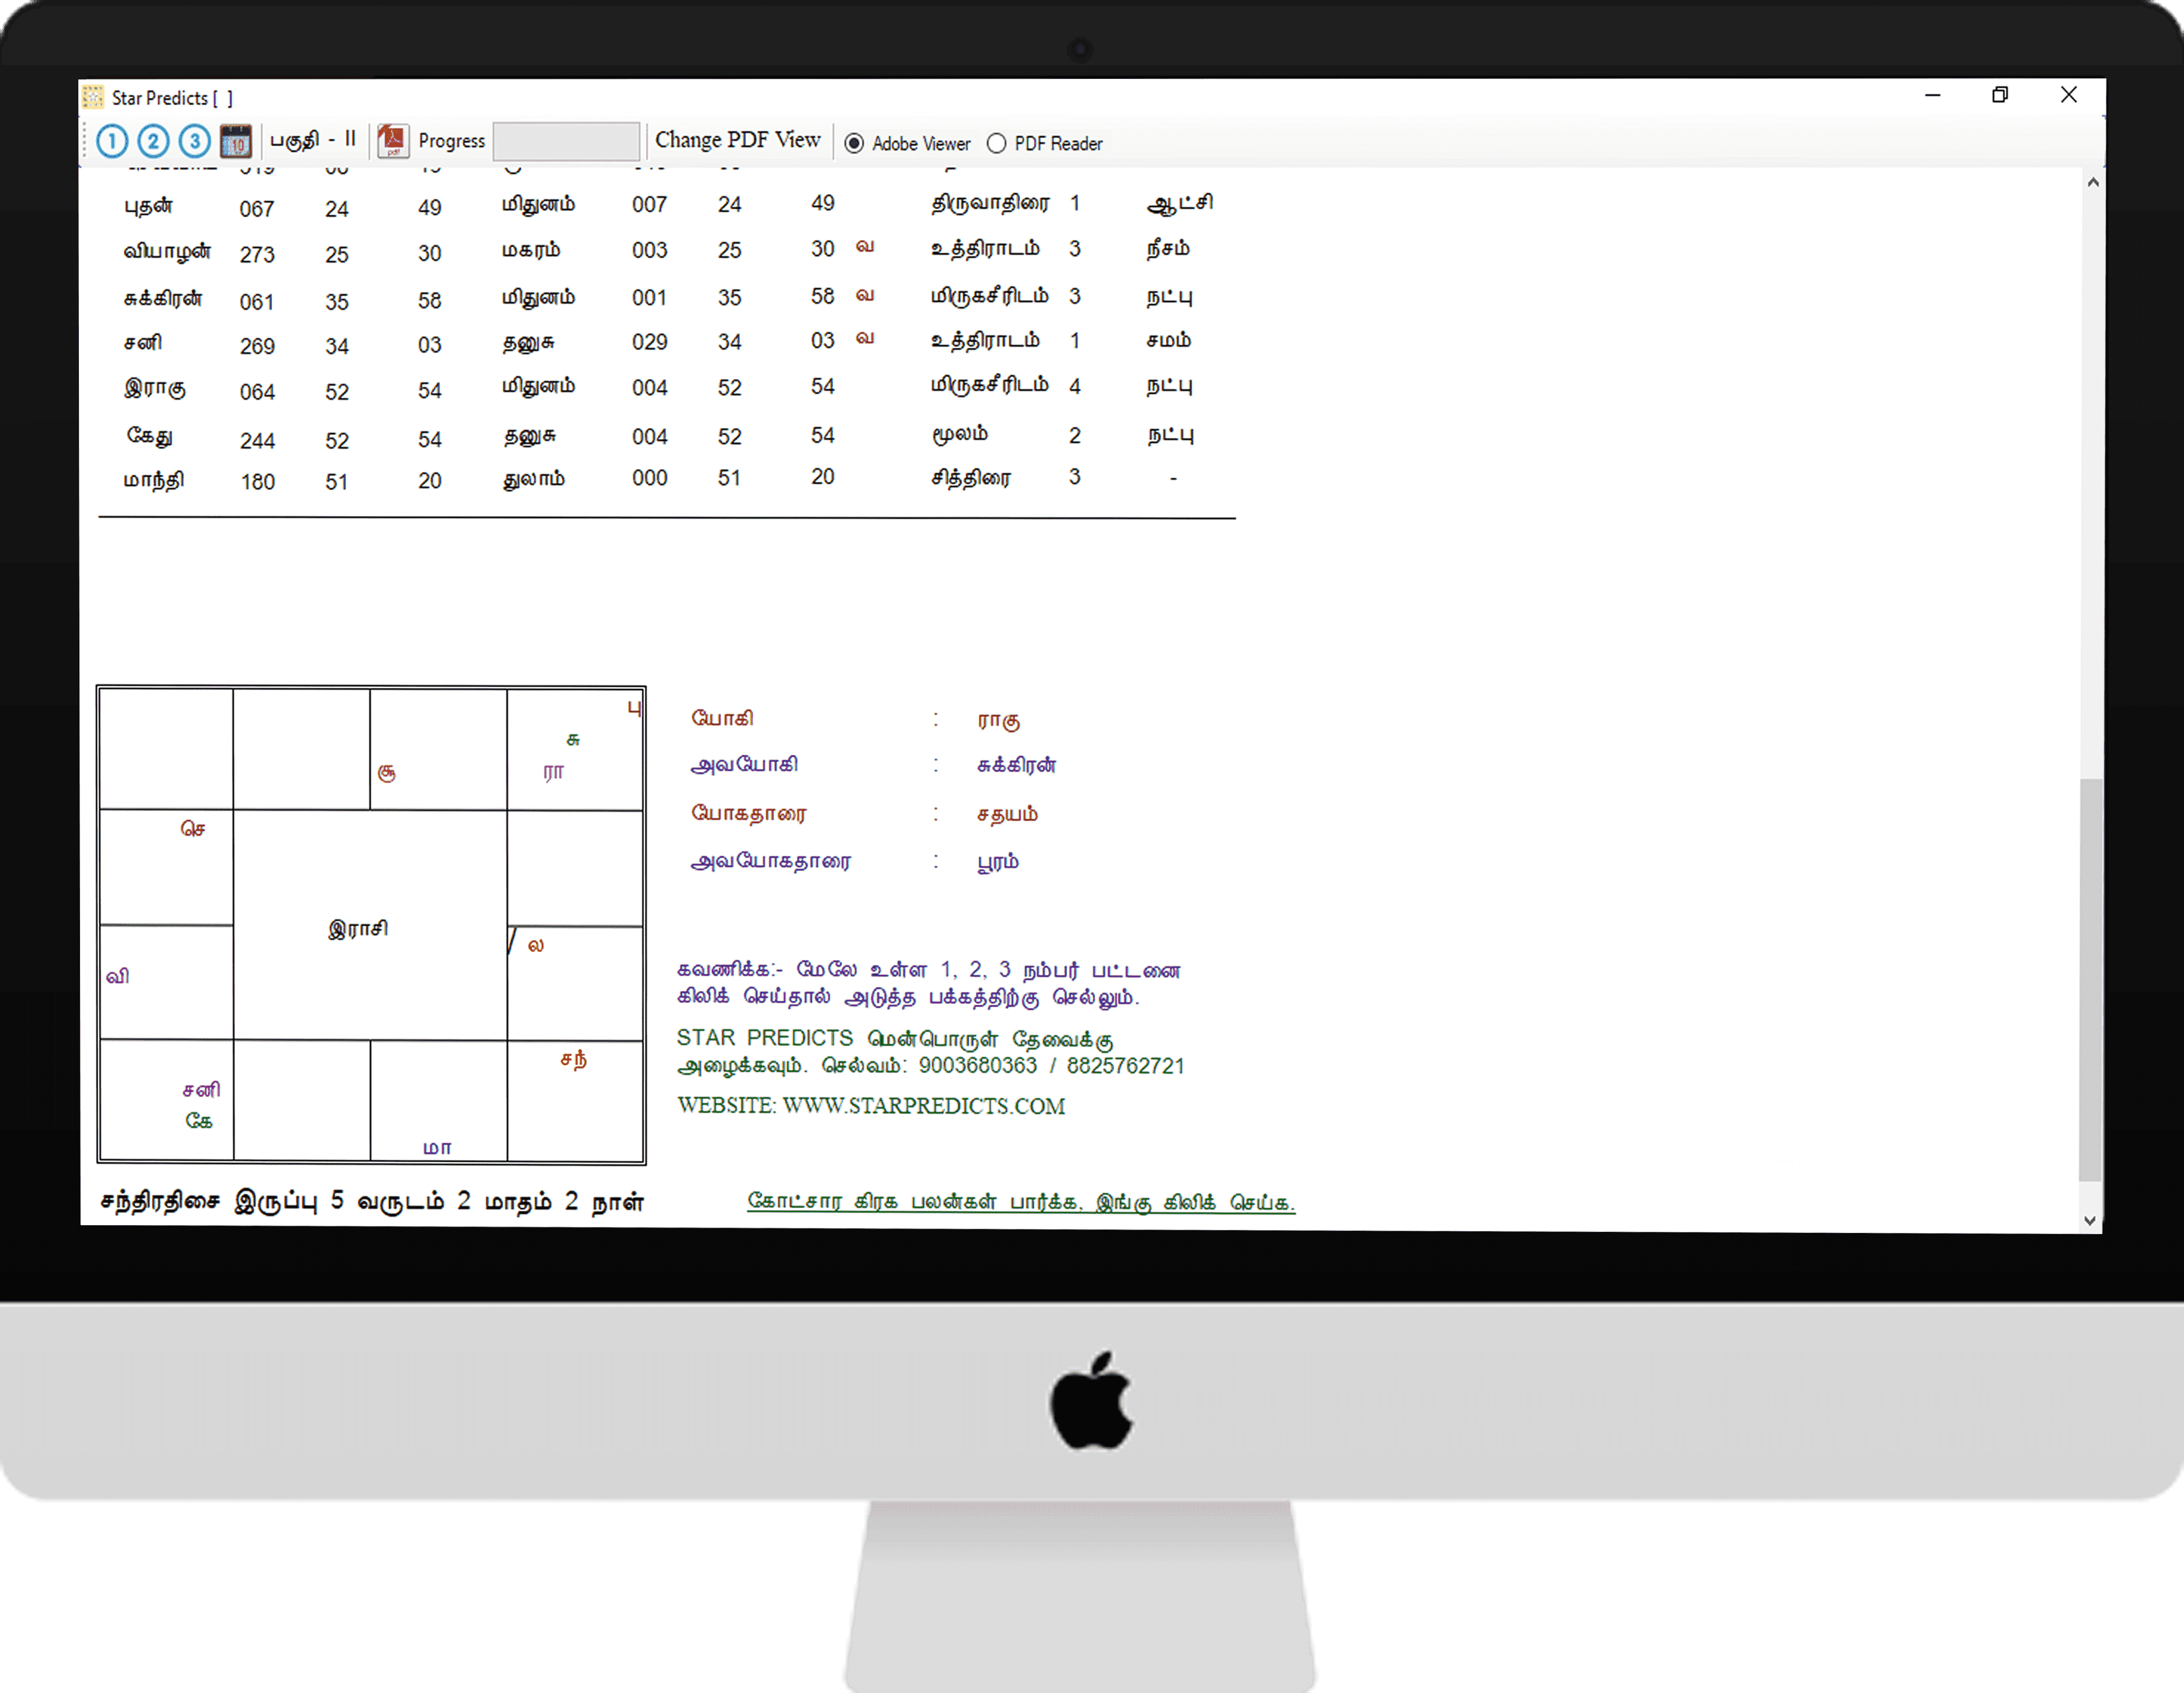Click the ராகு value beside யோகி

point(999,720)
